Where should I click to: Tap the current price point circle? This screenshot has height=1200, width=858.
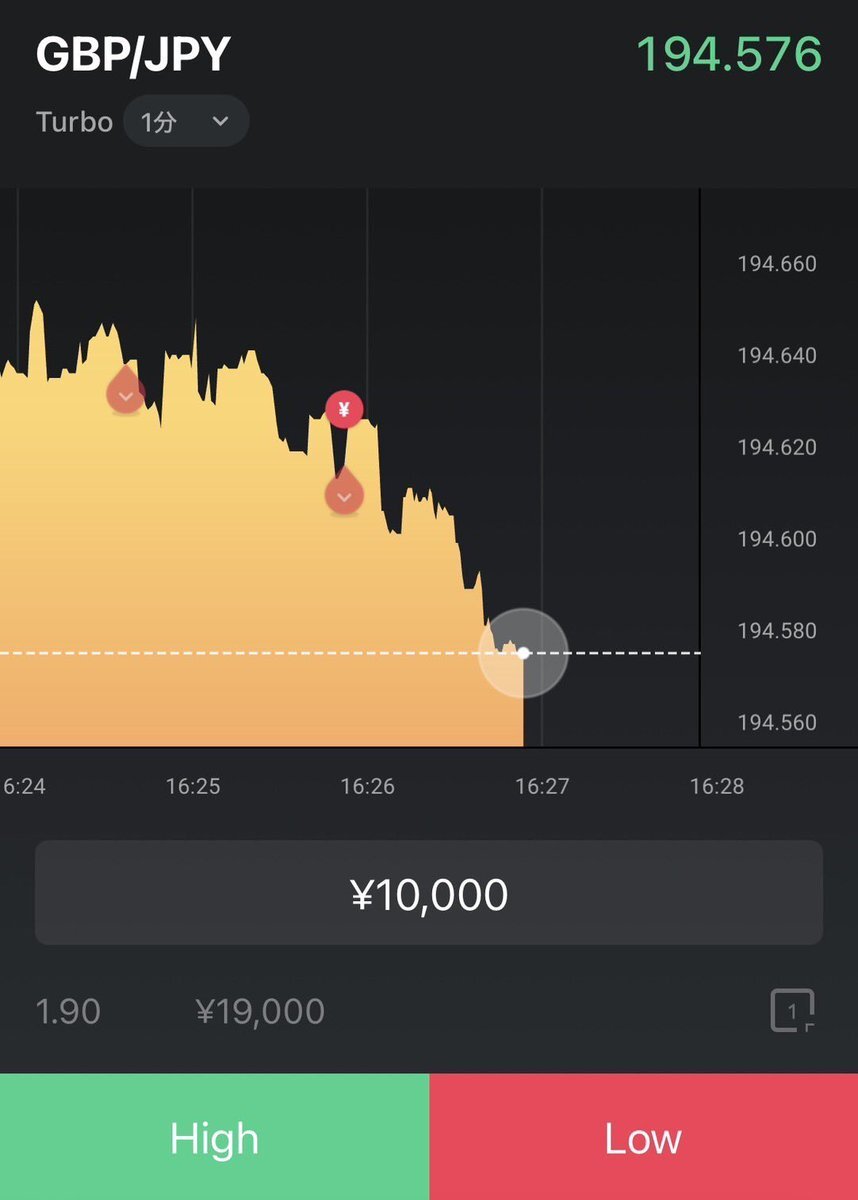523,653
